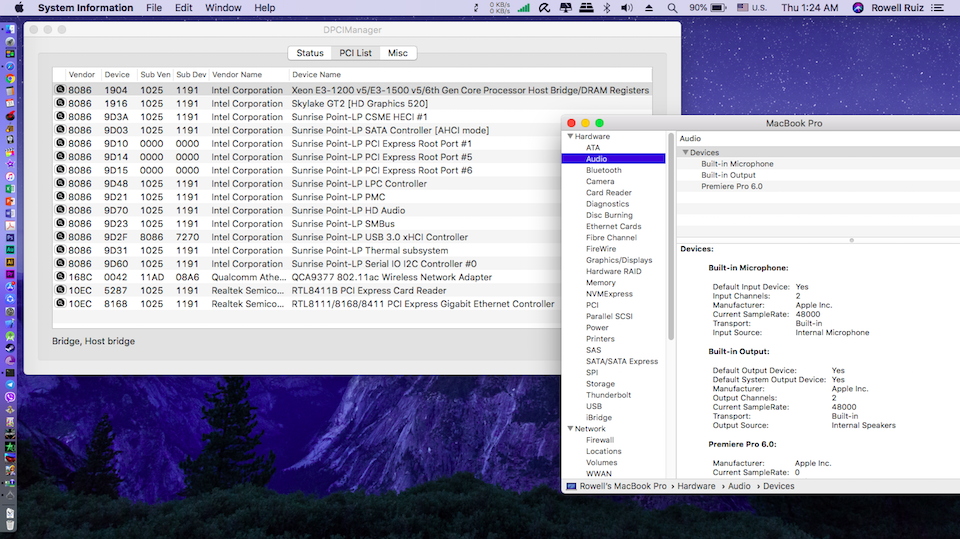This screenshot has height=539, width=960.
Task: Select Graphics/Displays in the sidebar
Action: click(x=619, y=260)
